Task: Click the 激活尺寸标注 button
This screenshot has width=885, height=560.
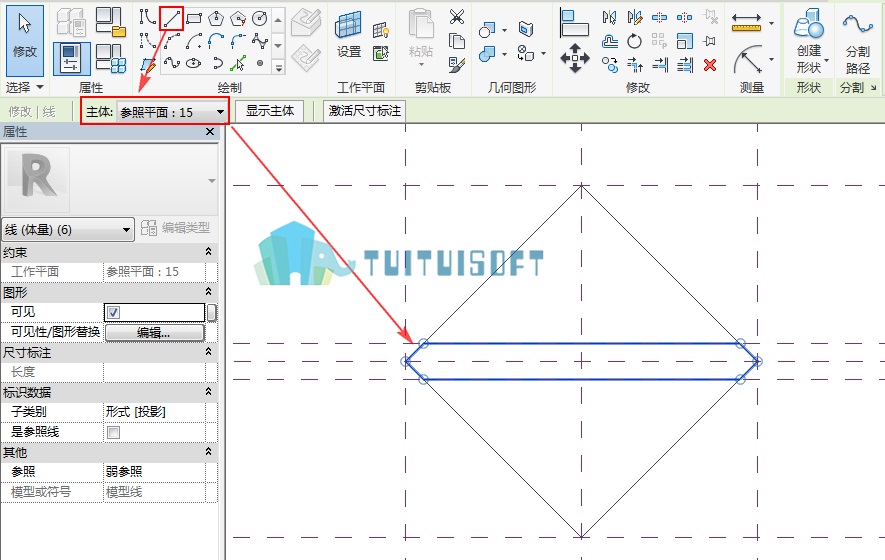Action: pyautogui.click(x=365, y=111)
